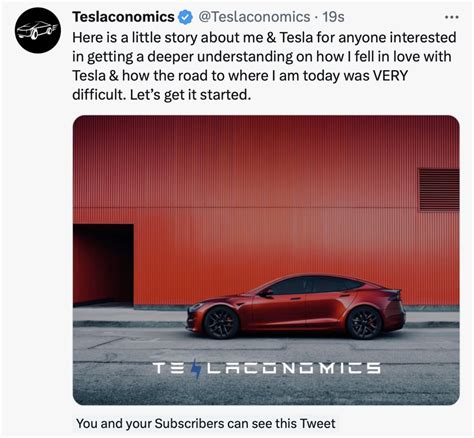Open the tweet via 19s timestamp
This screenshot has height=438, width=474.
point(333,17)
